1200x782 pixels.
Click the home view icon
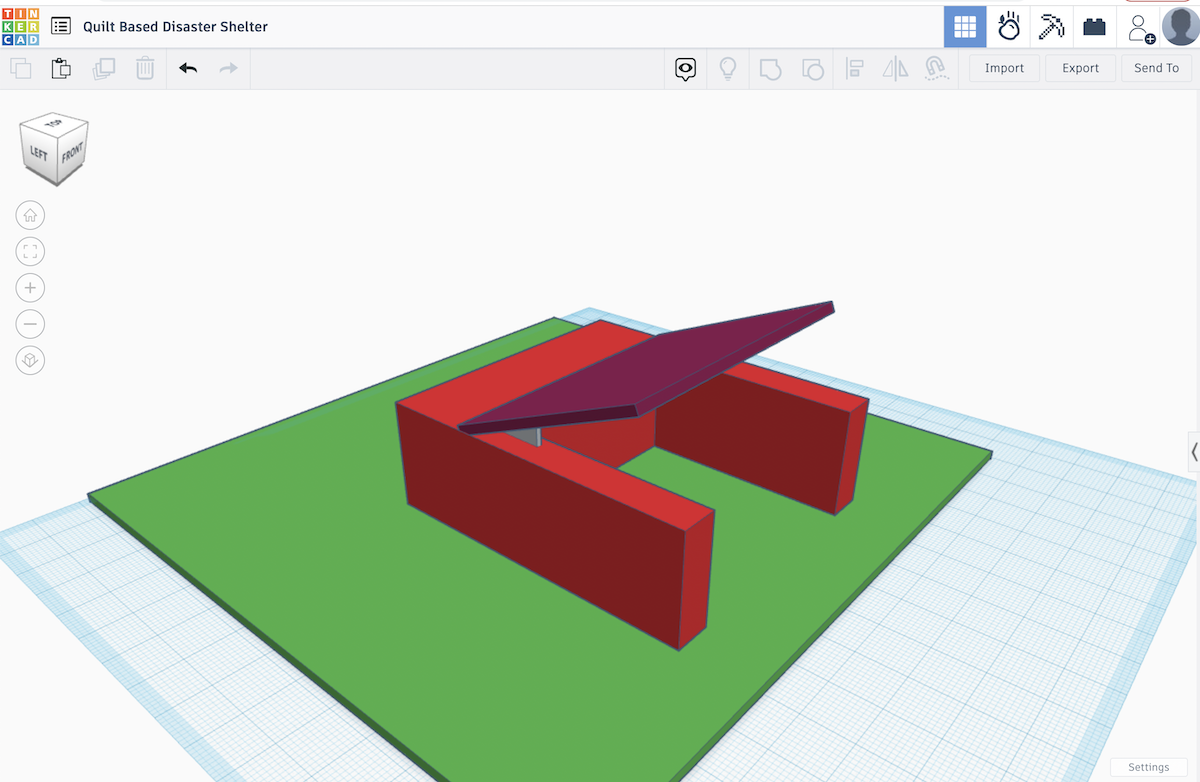coord(30,215)
